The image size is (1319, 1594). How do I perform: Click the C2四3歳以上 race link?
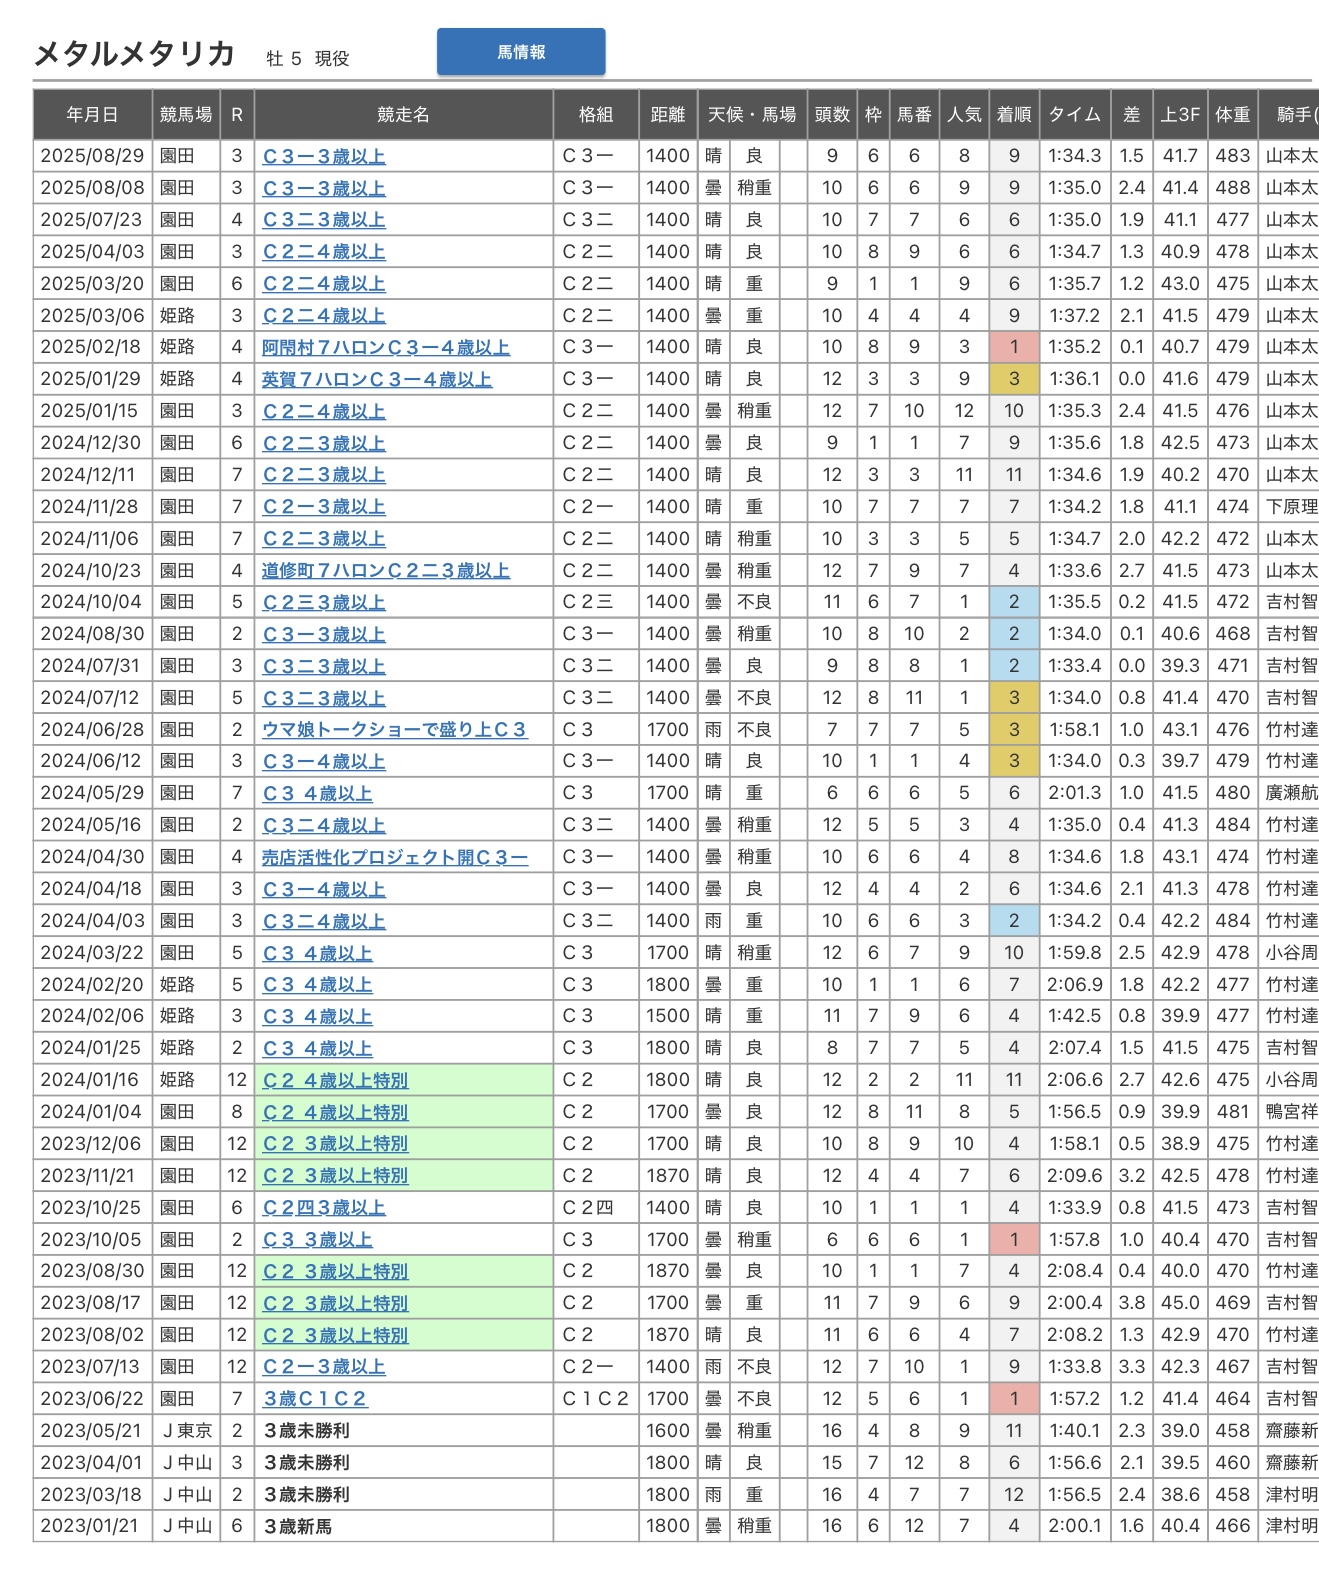[x=323, y=1208]
